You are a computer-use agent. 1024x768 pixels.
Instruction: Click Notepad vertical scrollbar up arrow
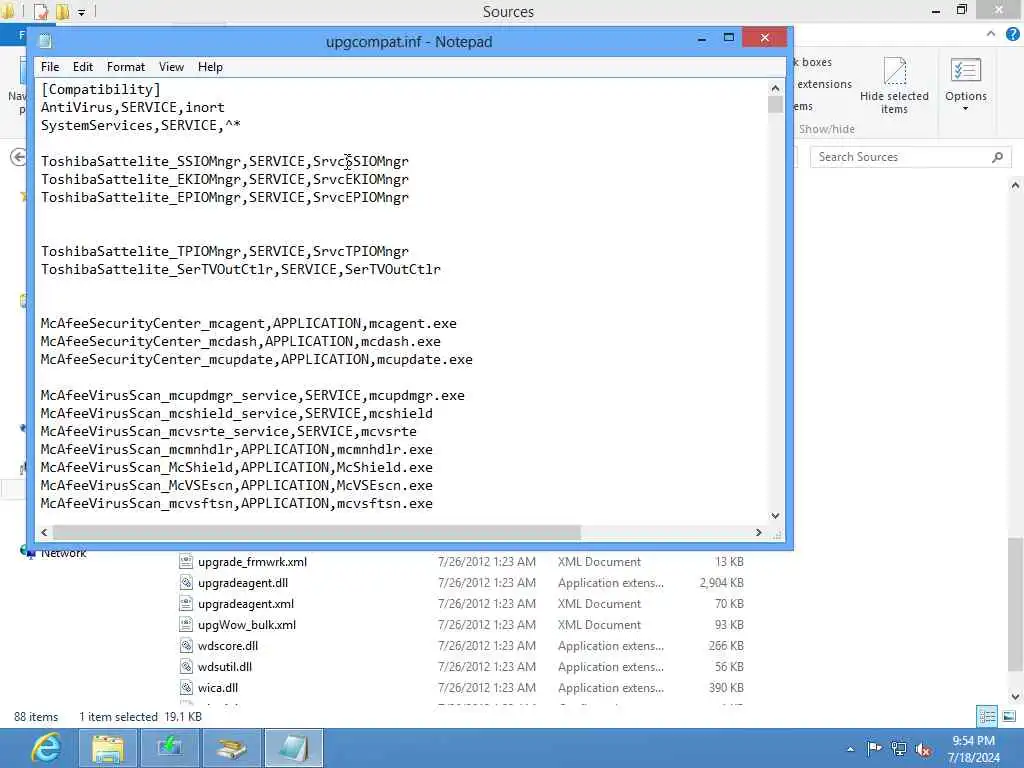pyautogui.click(x=775, y=88)
